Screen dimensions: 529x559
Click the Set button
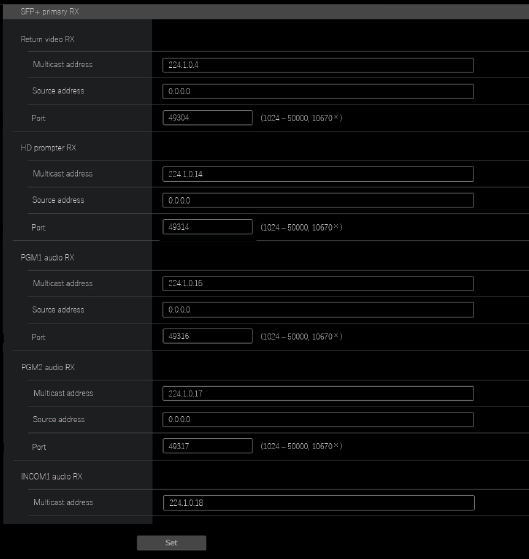(x=171, y=543)
